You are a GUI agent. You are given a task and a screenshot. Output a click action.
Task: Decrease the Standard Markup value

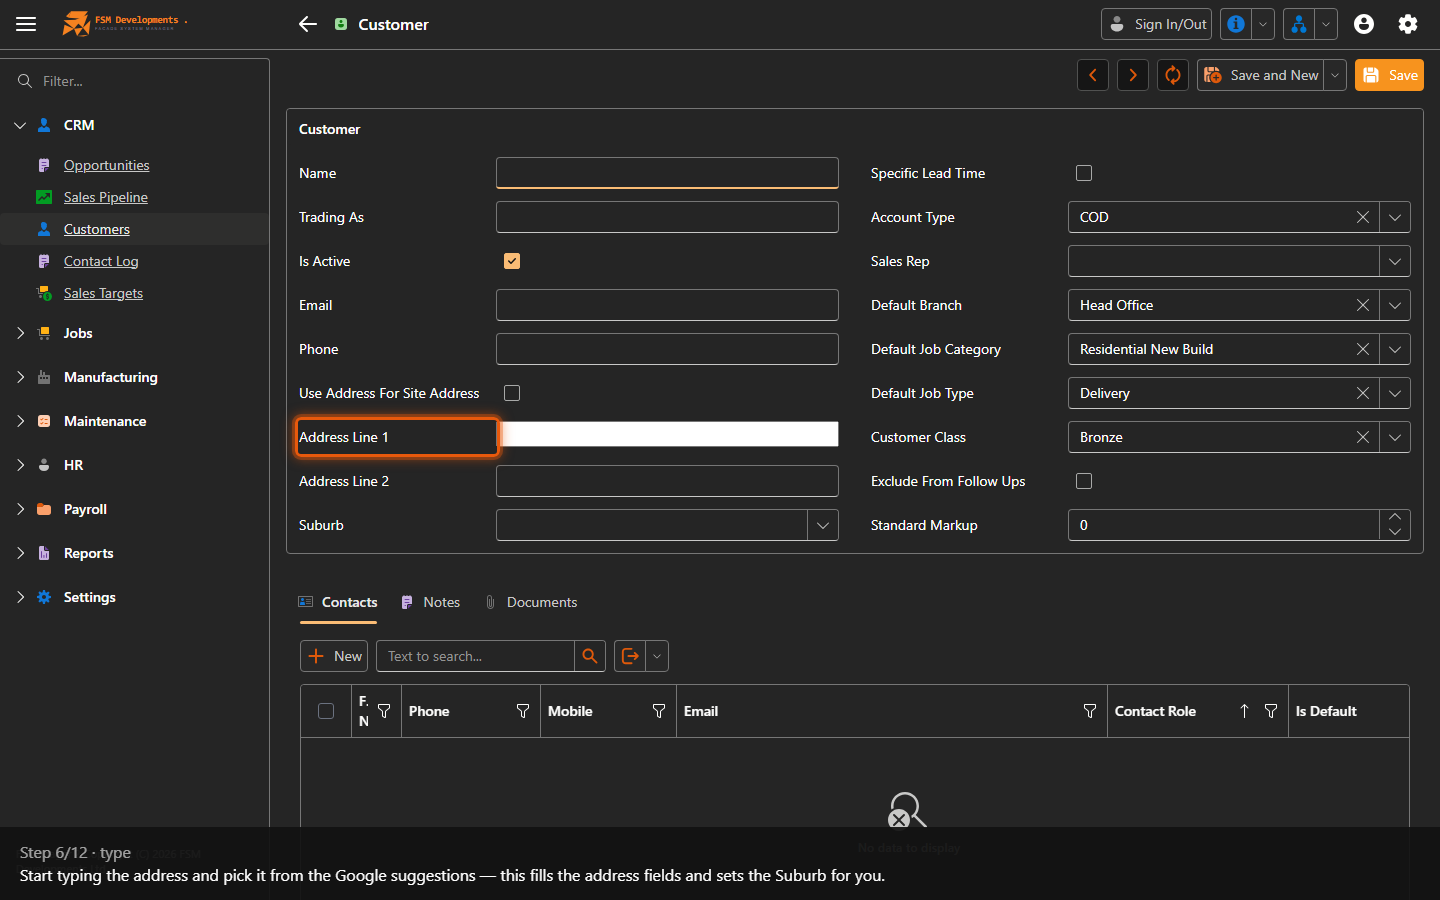tap(1395, 532)
